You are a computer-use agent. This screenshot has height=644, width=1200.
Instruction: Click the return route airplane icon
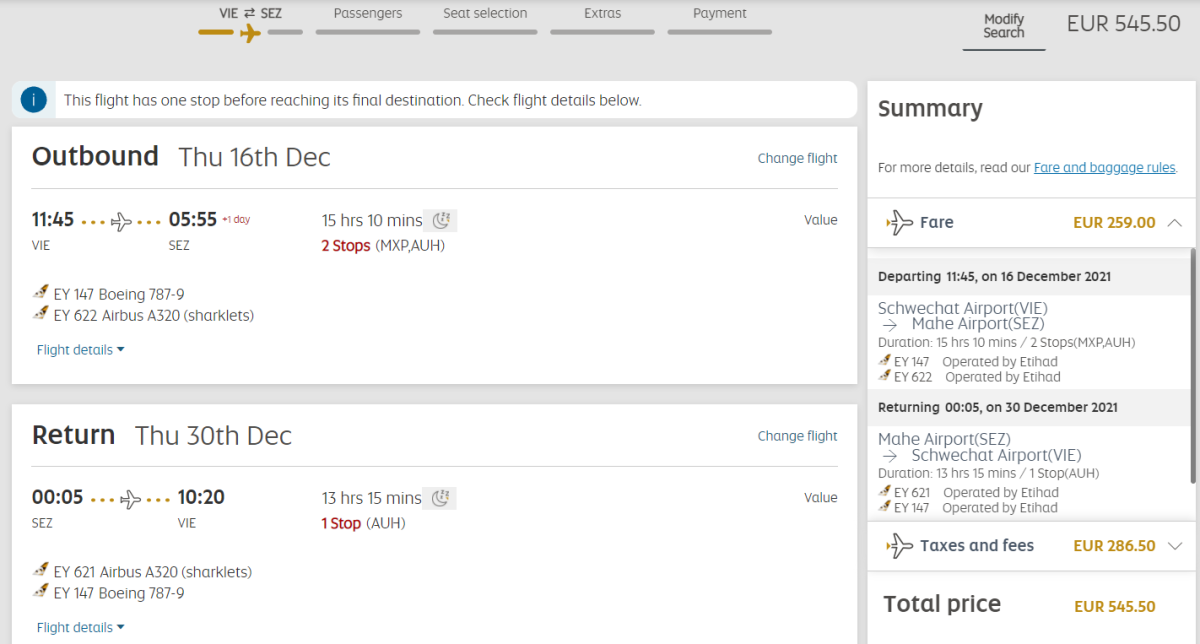point(131,499)
